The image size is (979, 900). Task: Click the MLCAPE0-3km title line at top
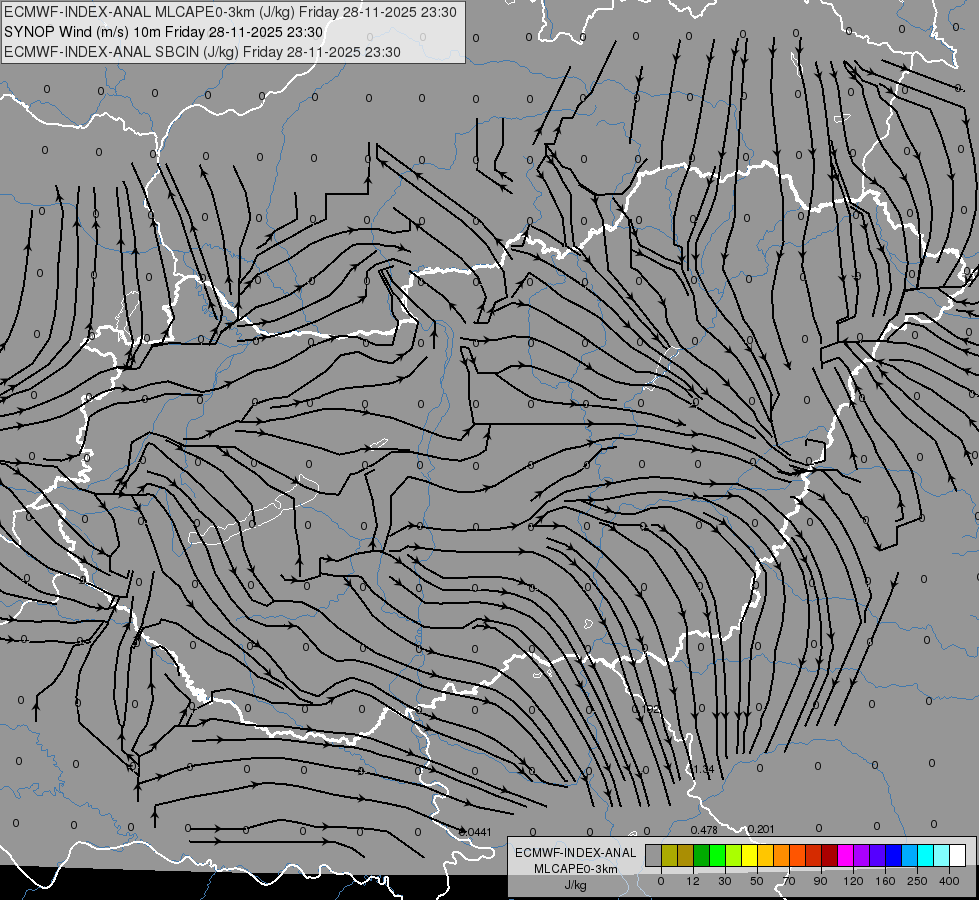click(230, 12)
